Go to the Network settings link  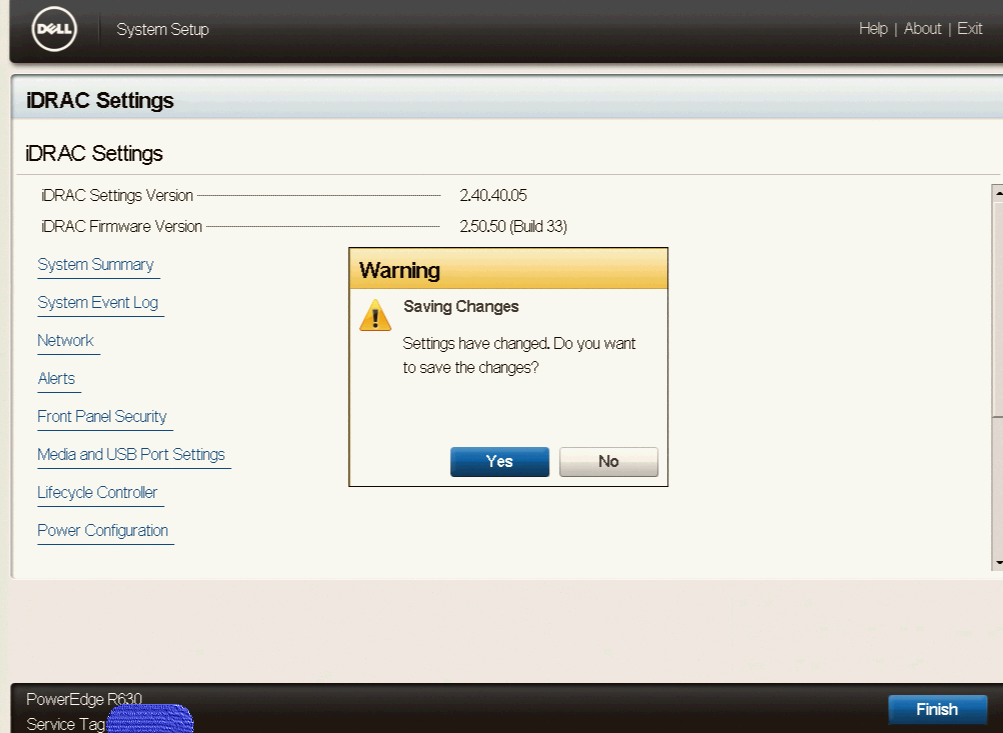[66, 341]
